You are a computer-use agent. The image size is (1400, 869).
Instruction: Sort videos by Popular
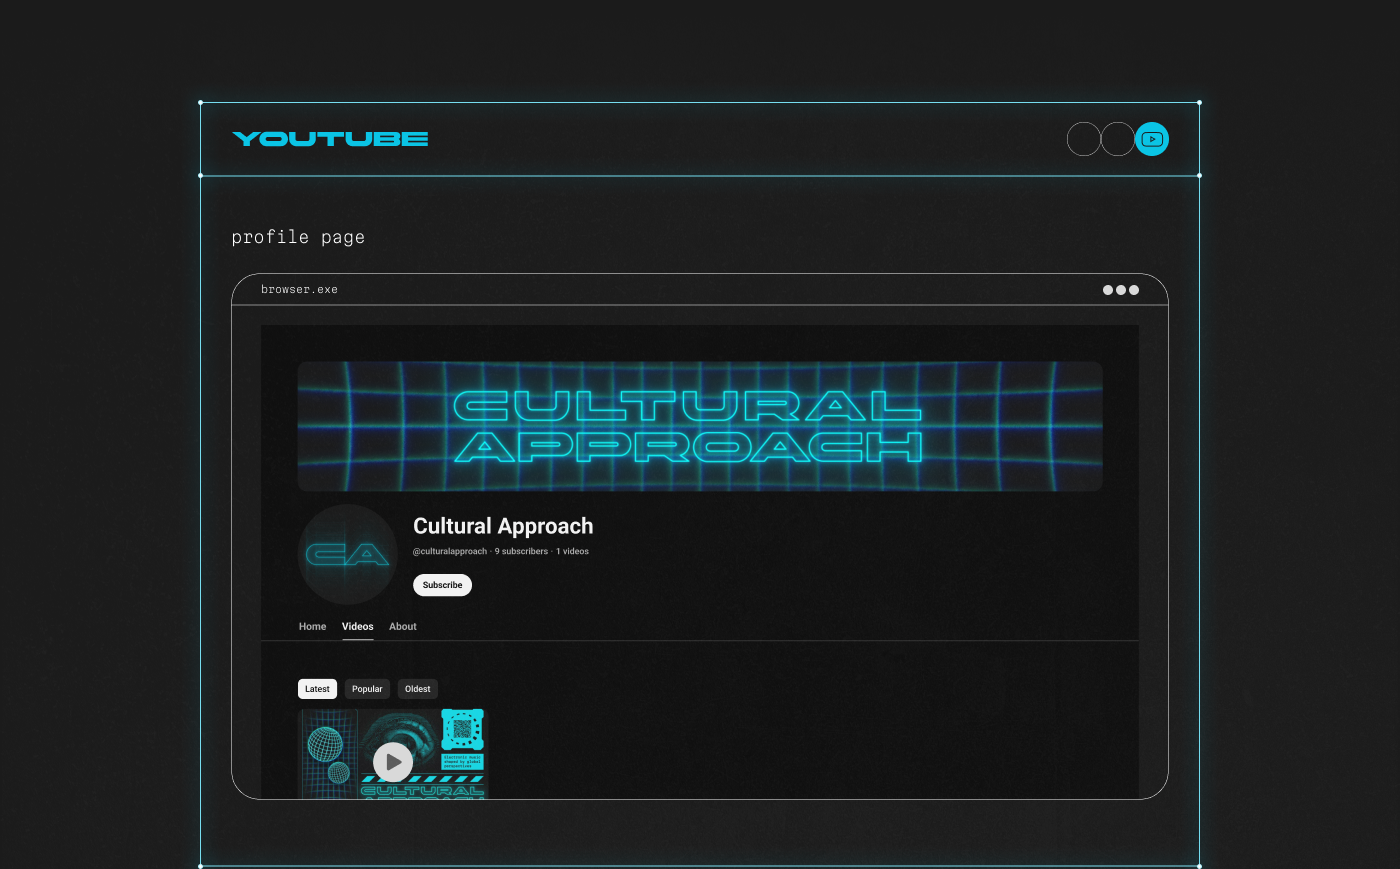click(367, 689)
